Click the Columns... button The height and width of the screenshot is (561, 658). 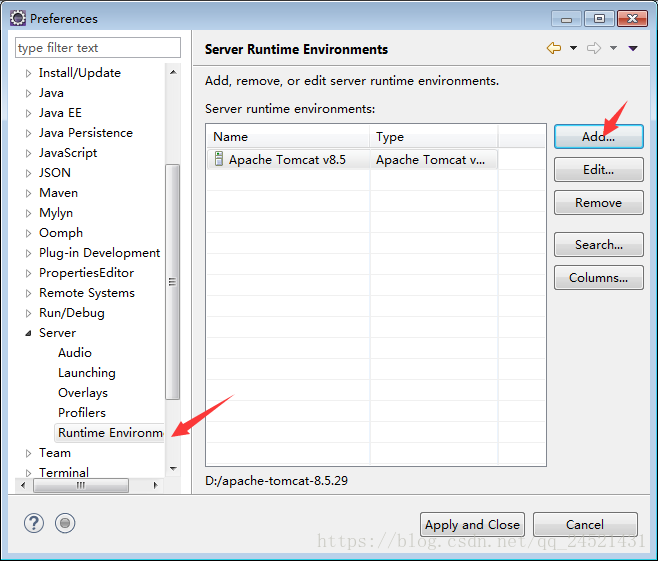(598, 277)
